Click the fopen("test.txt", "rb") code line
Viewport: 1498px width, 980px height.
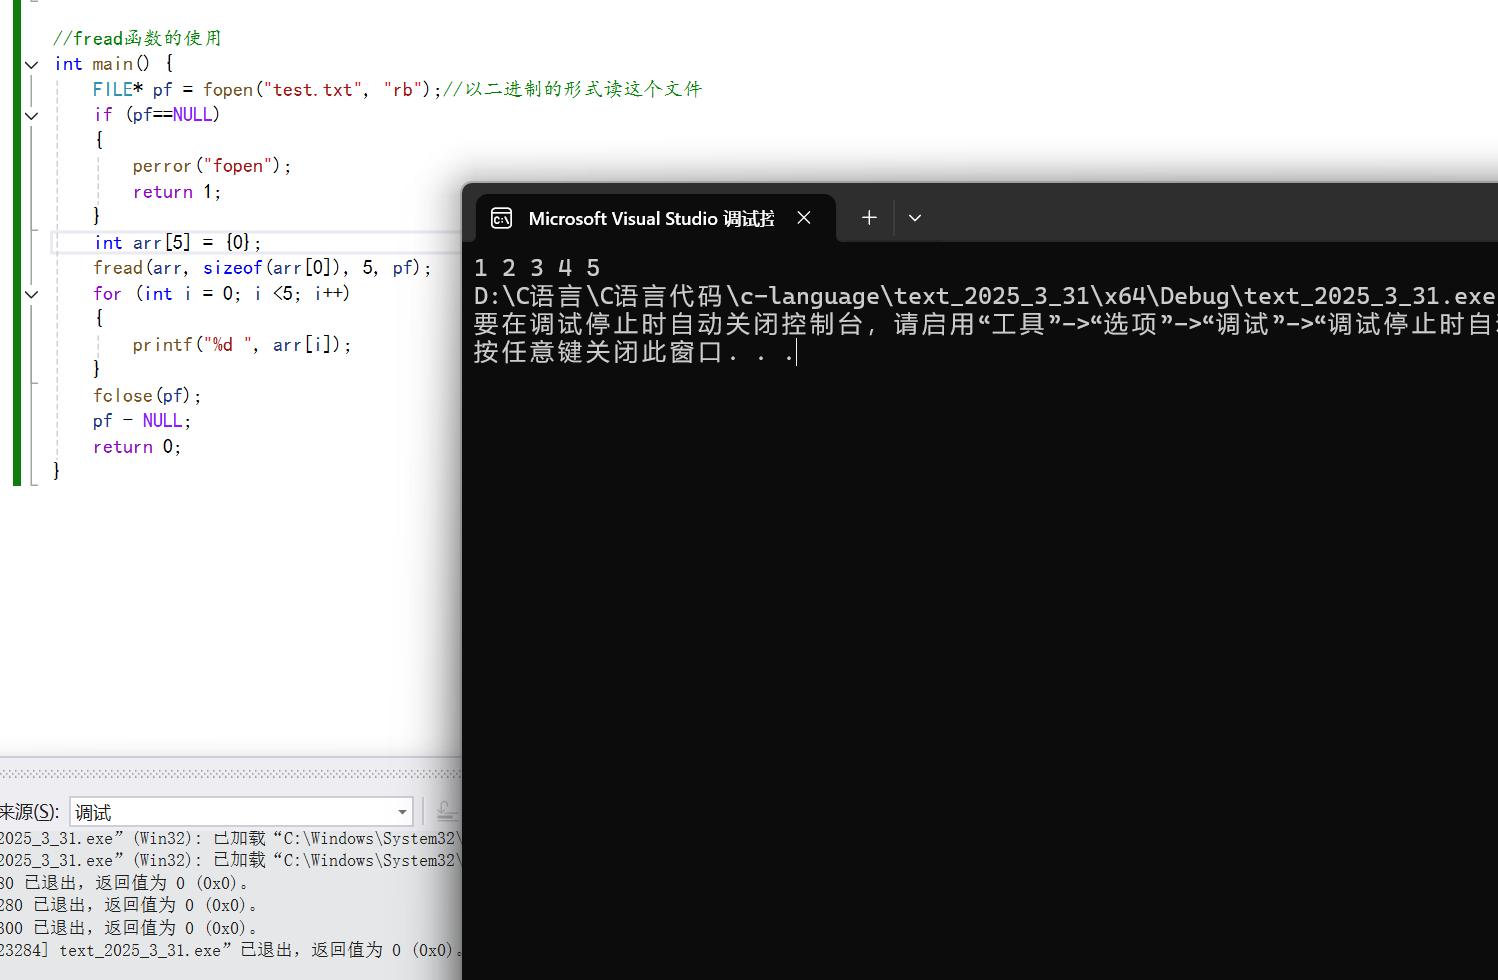coord(397,90)
